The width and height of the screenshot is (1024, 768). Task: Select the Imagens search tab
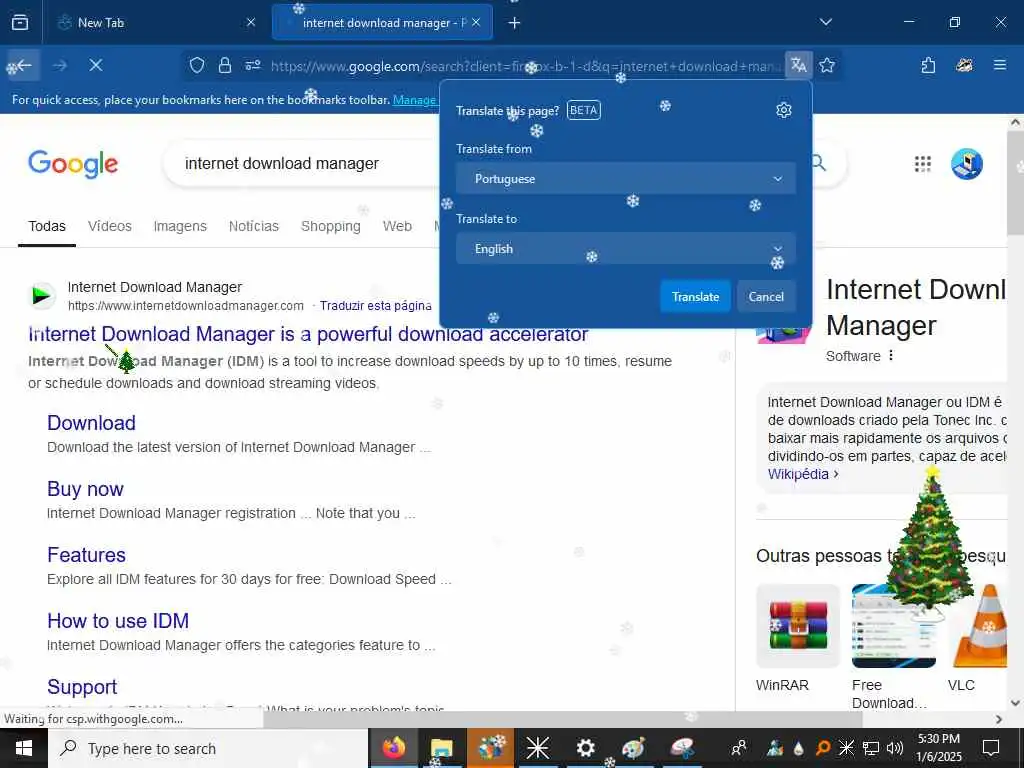click(x=180, y=227)
